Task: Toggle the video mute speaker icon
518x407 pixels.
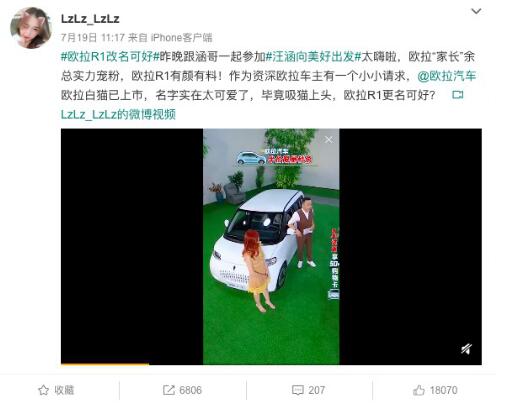Action: (x=466, y=349)
